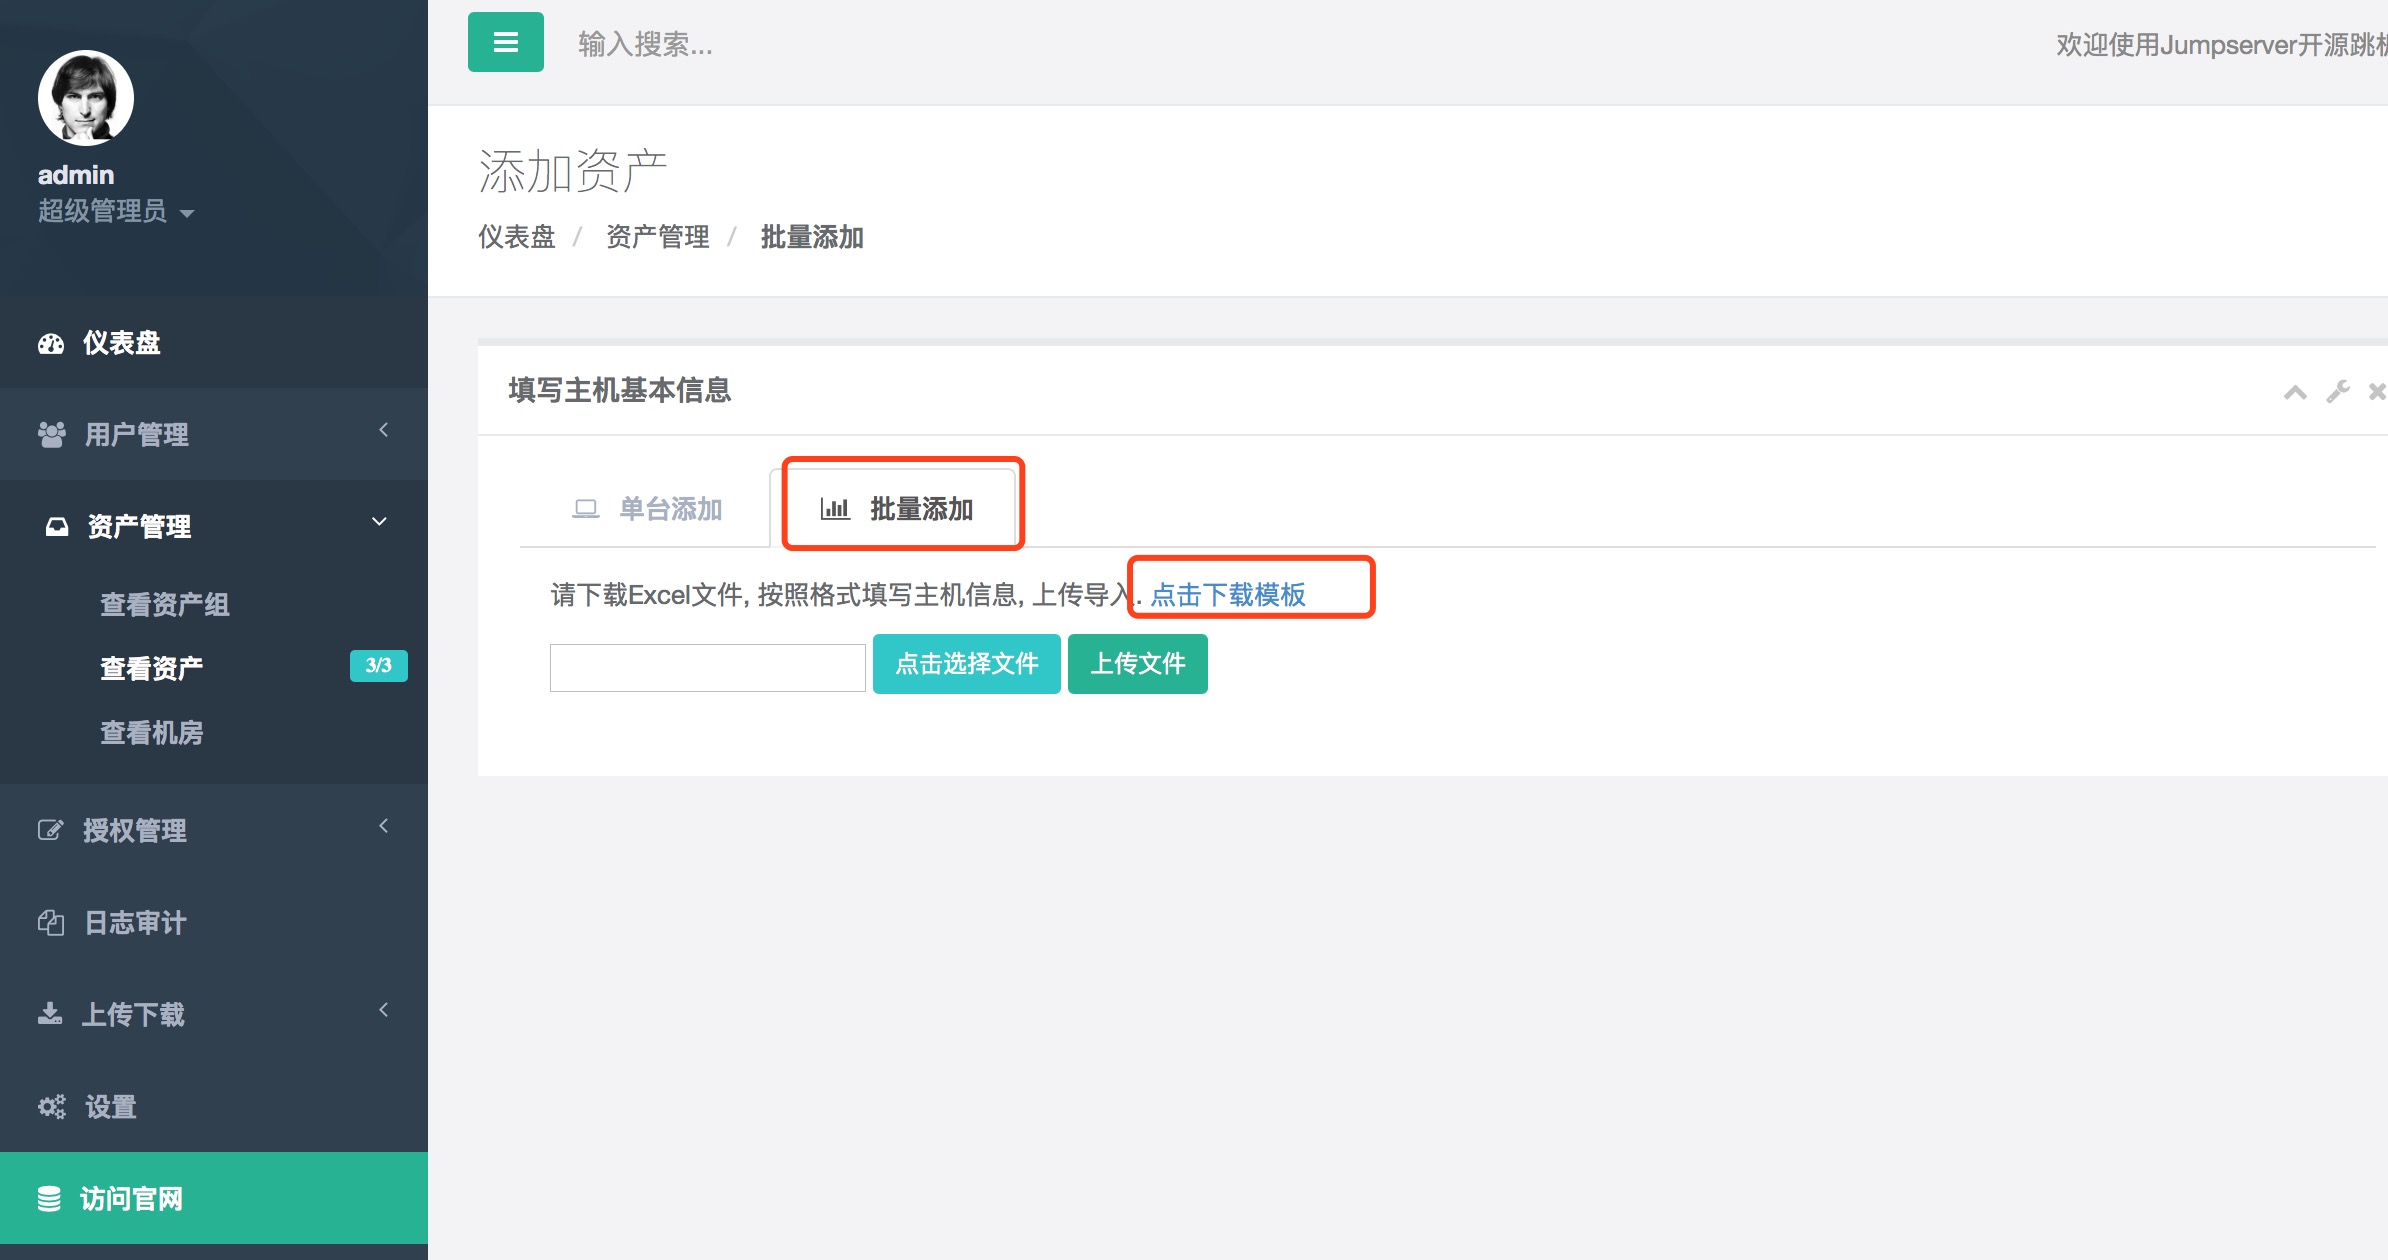Open 查看资产 with 3/3 badge
Viewport: 2388px width, 1260px height.
[152, 667]
